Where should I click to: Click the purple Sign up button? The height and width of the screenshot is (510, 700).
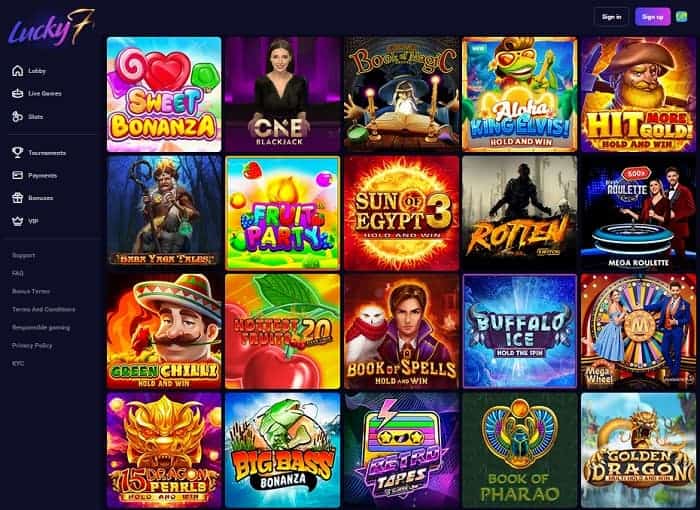pyautogui.click(x=653, y=17)
